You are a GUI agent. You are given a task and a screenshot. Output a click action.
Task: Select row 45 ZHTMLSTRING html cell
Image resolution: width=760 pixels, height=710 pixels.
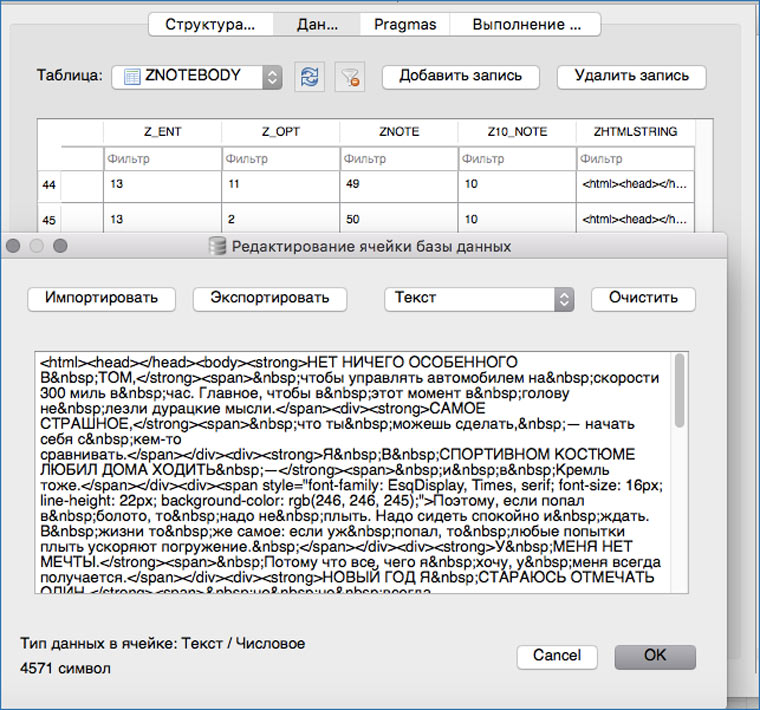point(635,219)
